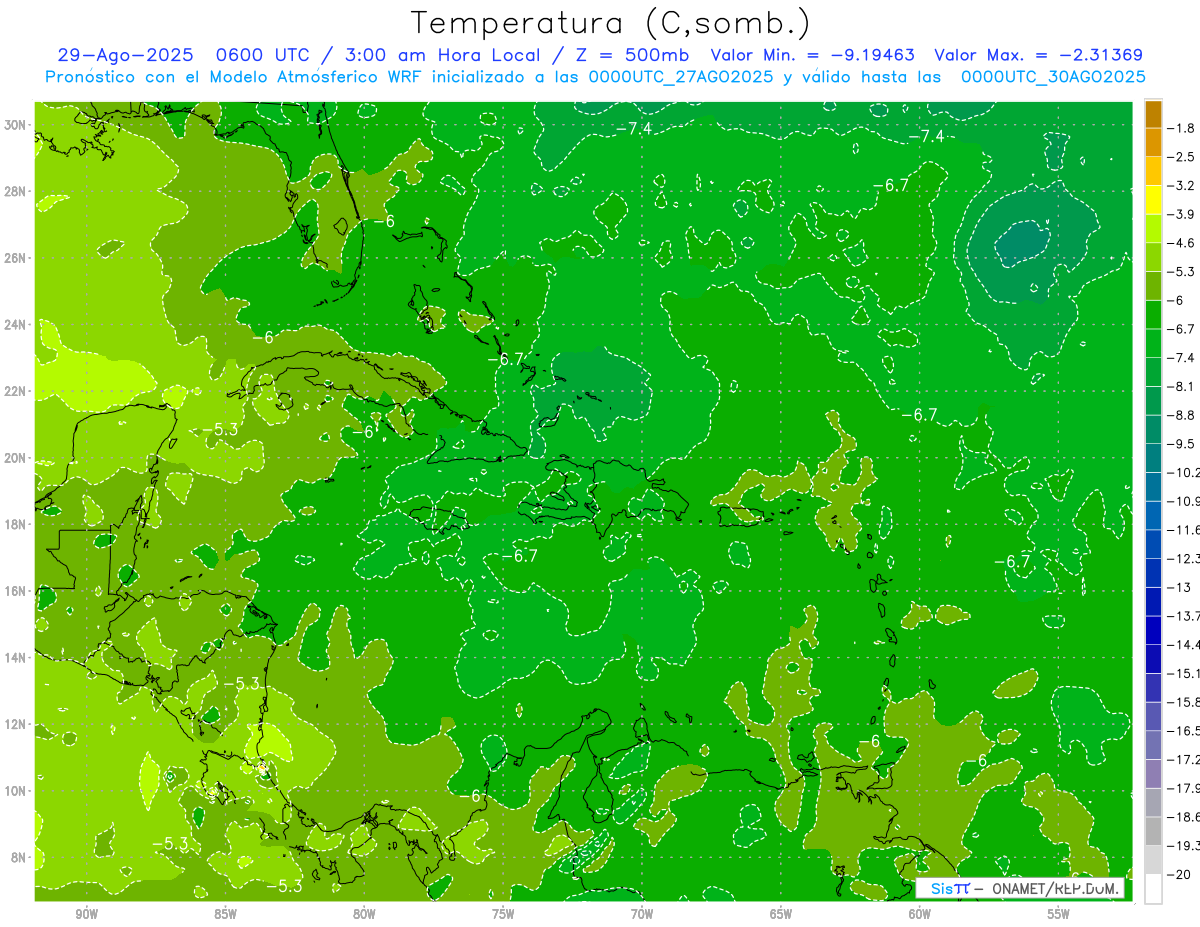Click the '26N' latitude axis label
The width and height of the screenshot is (1200, 927).
(x=15, y=258)
